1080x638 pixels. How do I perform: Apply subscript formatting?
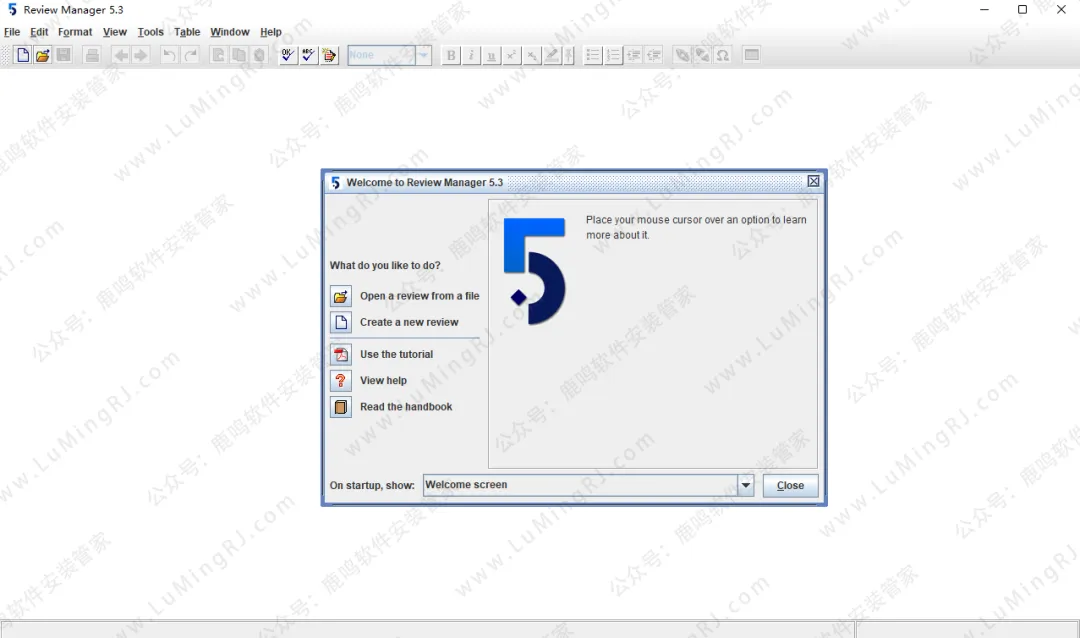pyautogui.click(x=532, y=55)
